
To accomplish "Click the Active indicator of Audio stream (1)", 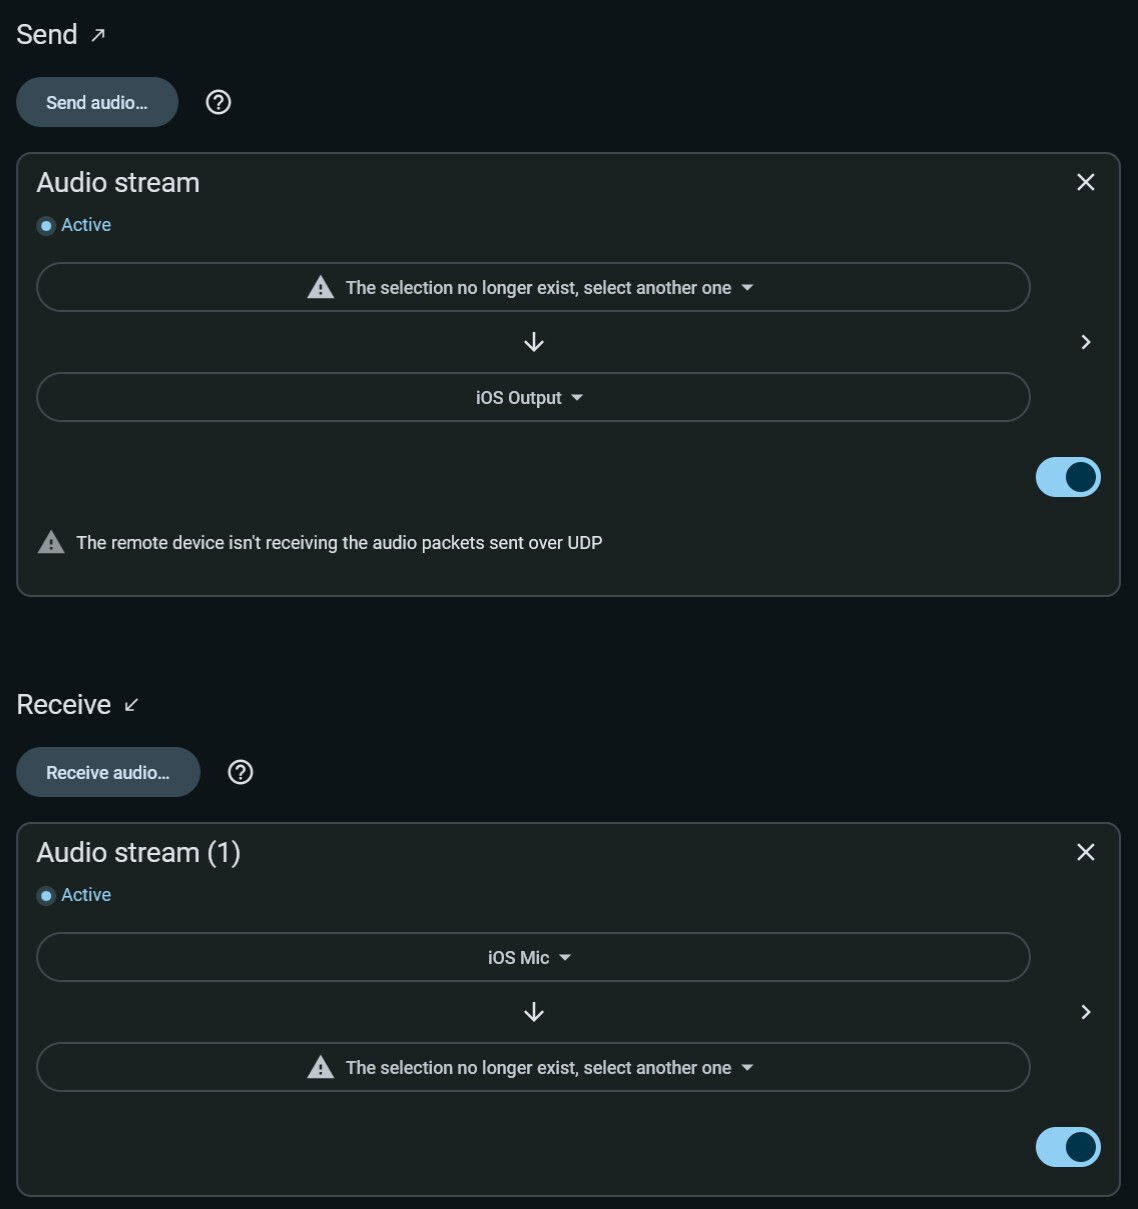I will click(46, 896).
